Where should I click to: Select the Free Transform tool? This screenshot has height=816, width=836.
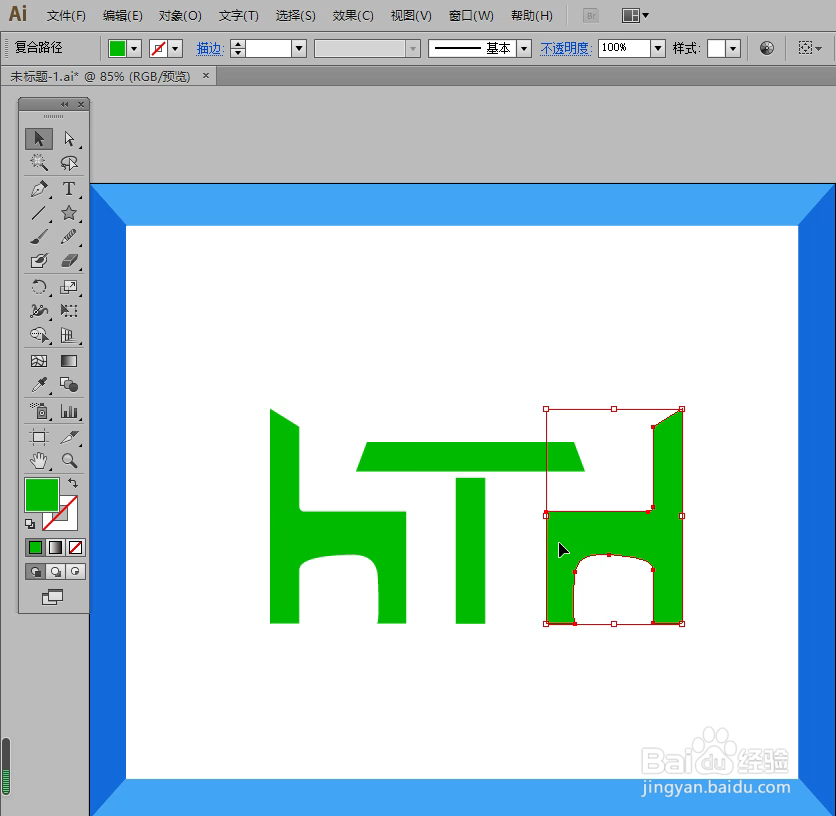pos(69,310)
